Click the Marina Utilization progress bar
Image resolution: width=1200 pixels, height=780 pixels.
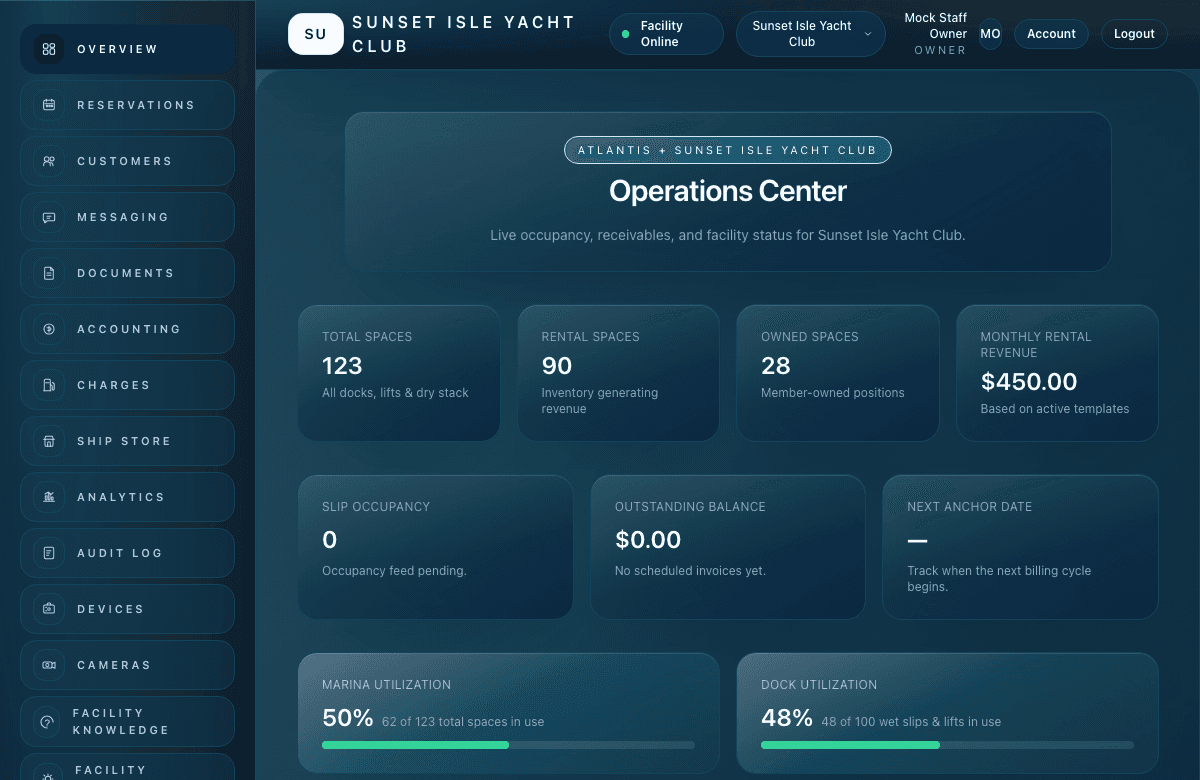[x=508, y=745]
